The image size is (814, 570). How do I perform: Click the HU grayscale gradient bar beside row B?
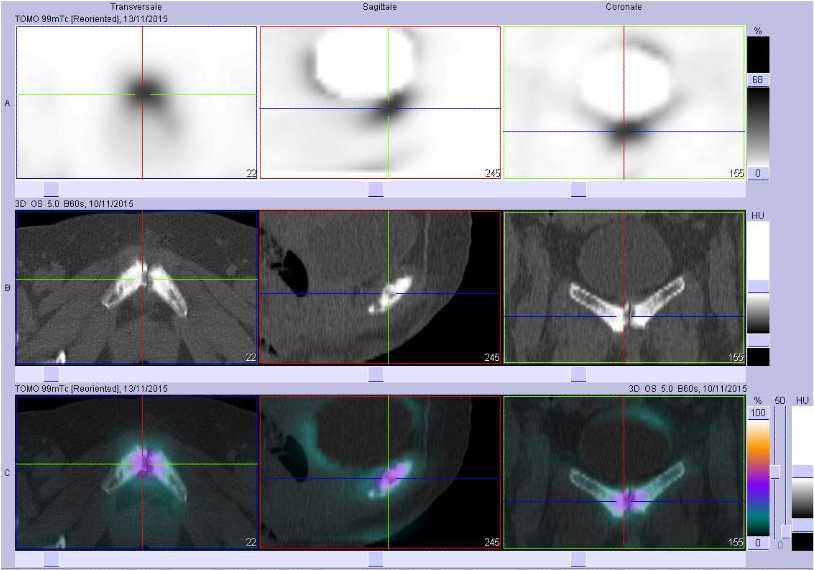[758, 314]
